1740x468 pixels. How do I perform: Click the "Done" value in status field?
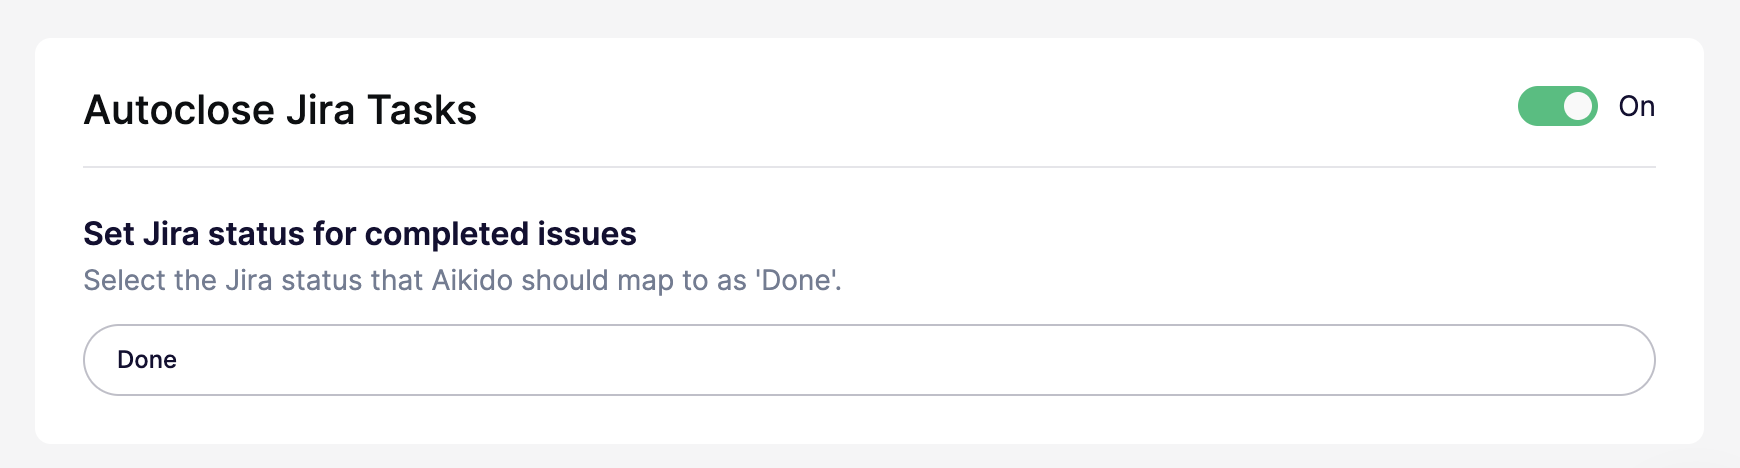pyautogui.click(x=147, y=360)
